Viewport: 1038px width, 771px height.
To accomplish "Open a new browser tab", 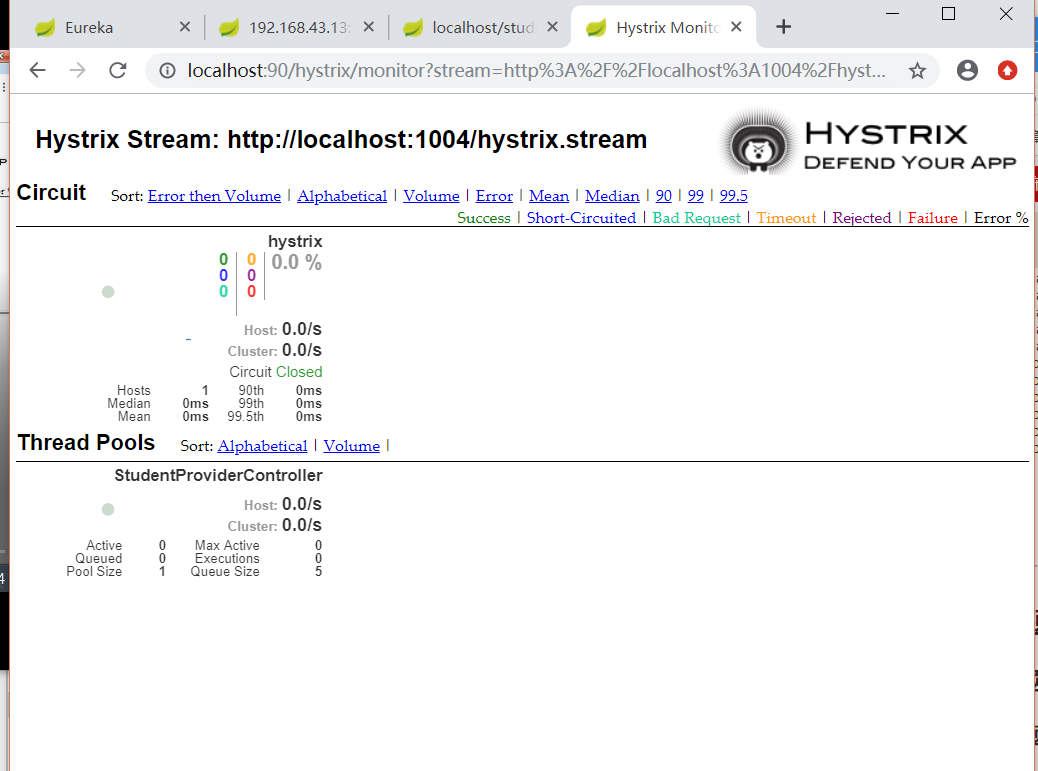I will pos(783,26).
